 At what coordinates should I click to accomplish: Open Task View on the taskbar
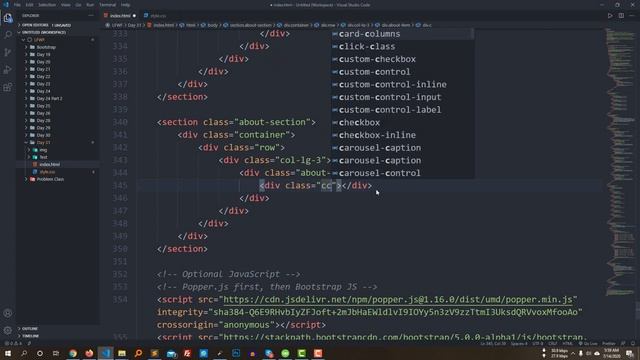[x=56, y=353]
